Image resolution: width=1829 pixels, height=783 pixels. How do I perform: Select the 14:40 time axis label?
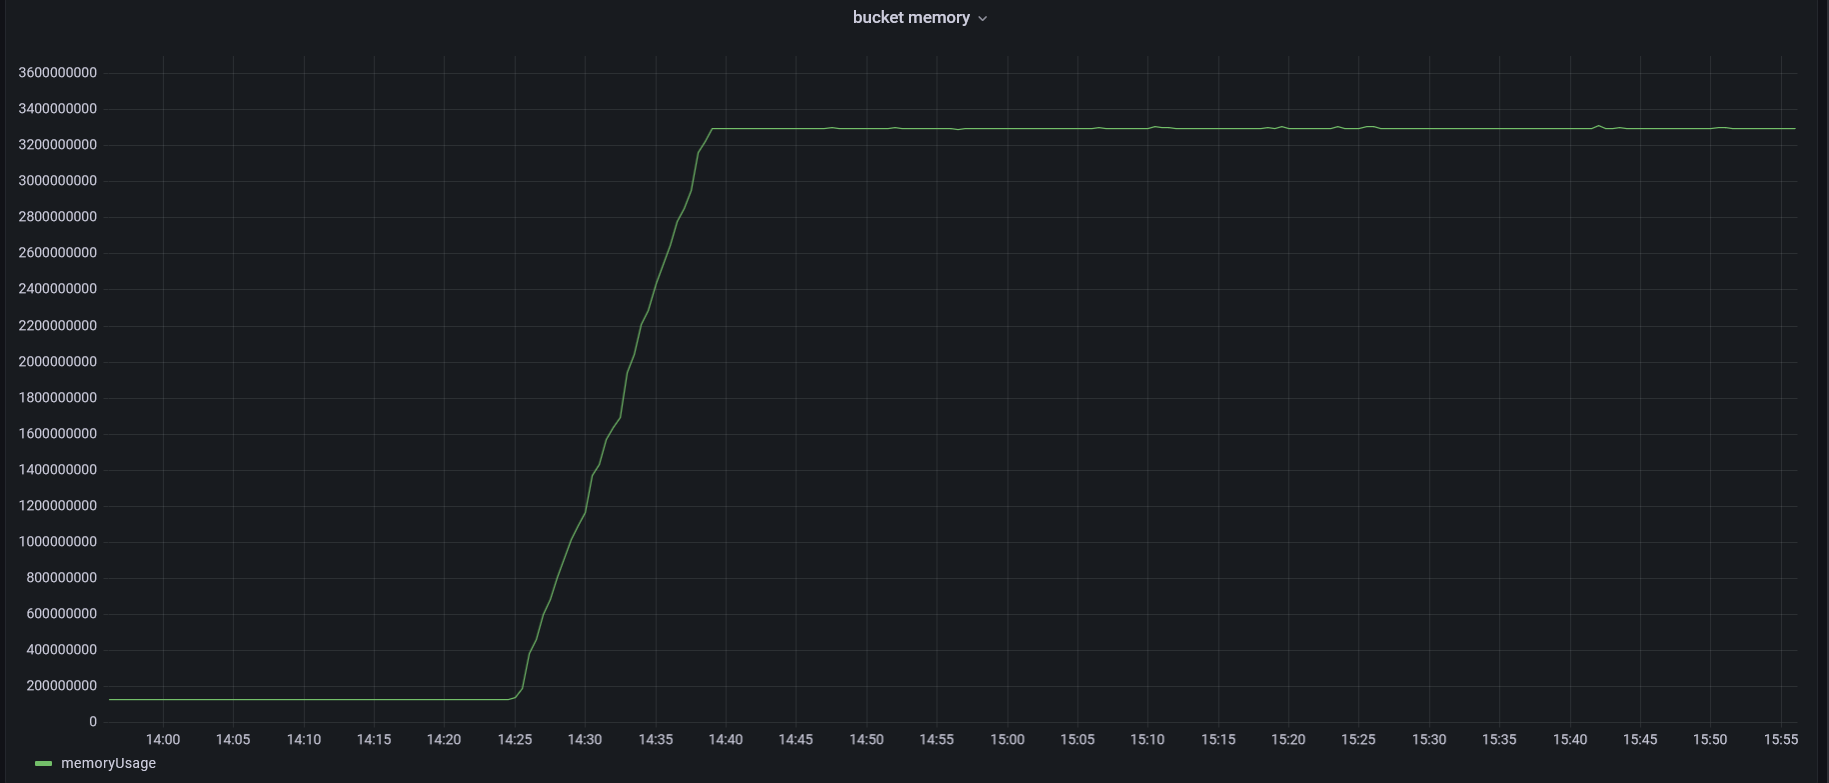pos(725,740)
